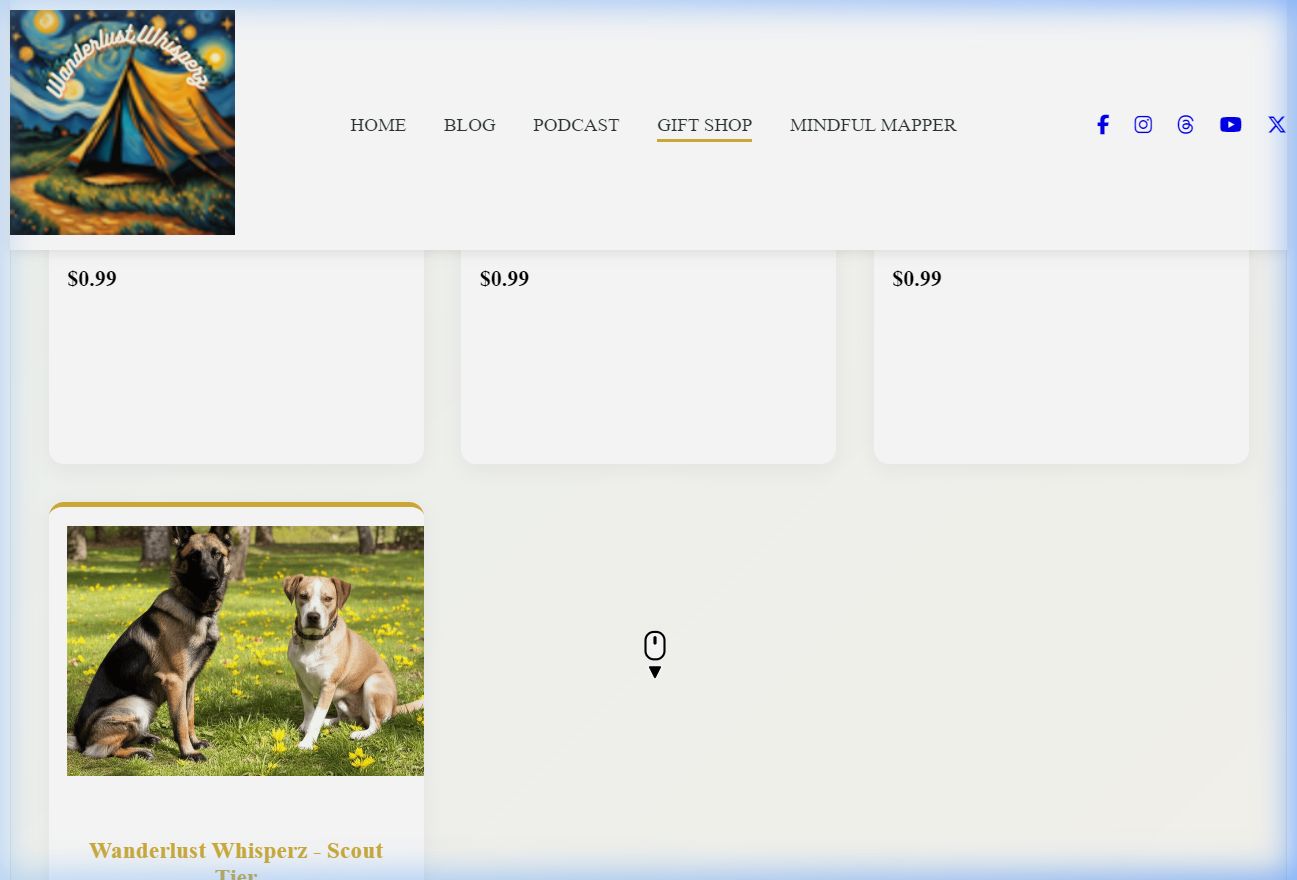Viewport: 1297px width, 880px height.
Task: Click blank area below price in right card
Action: click(x=1061, y=380)
